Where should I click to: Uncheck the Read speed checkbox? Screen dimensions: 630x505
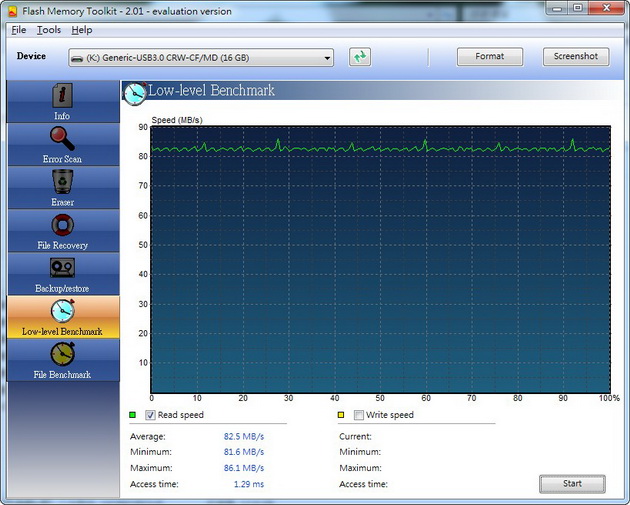pos(151,415)
